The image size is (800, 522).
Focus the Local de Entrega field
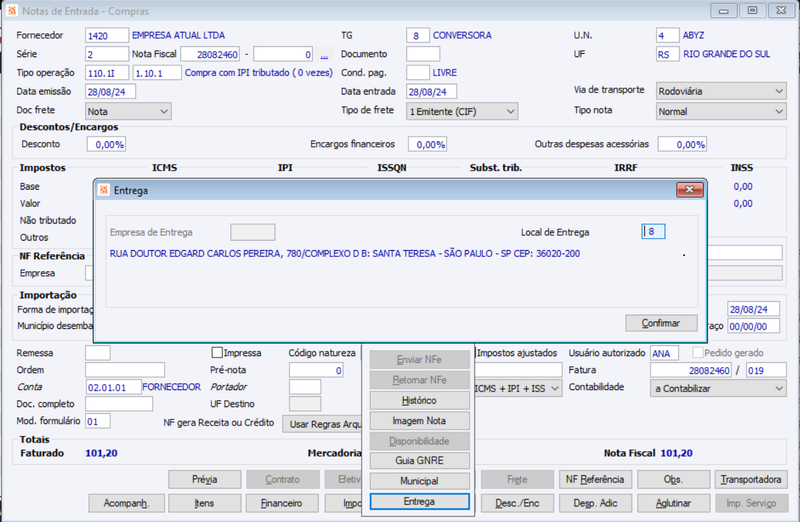click(x=654, y=232)
